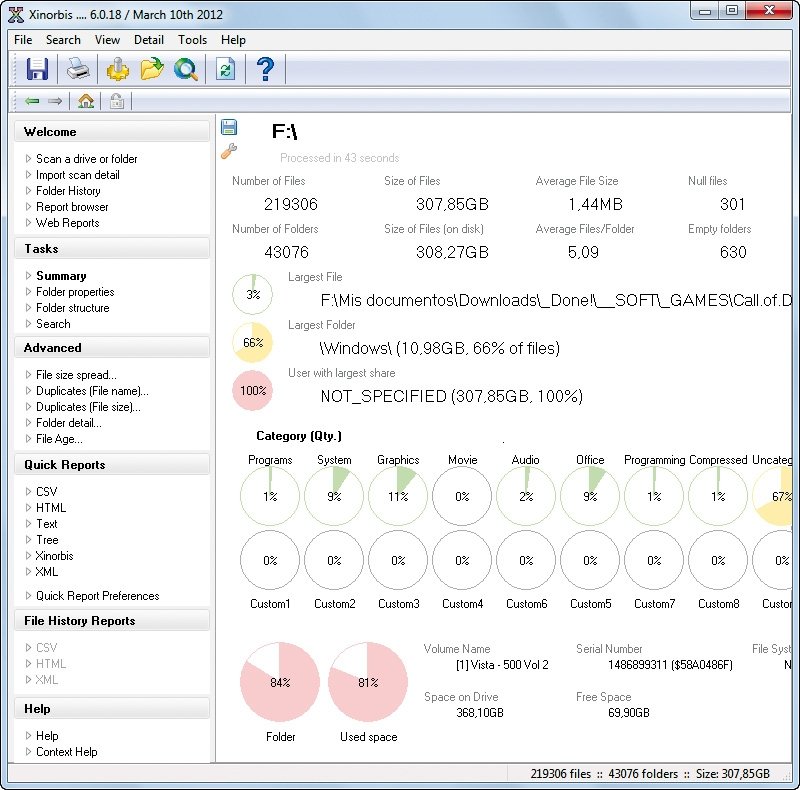Open Web Reports
This screenshot has height=790, width=800.
point(67,223)
